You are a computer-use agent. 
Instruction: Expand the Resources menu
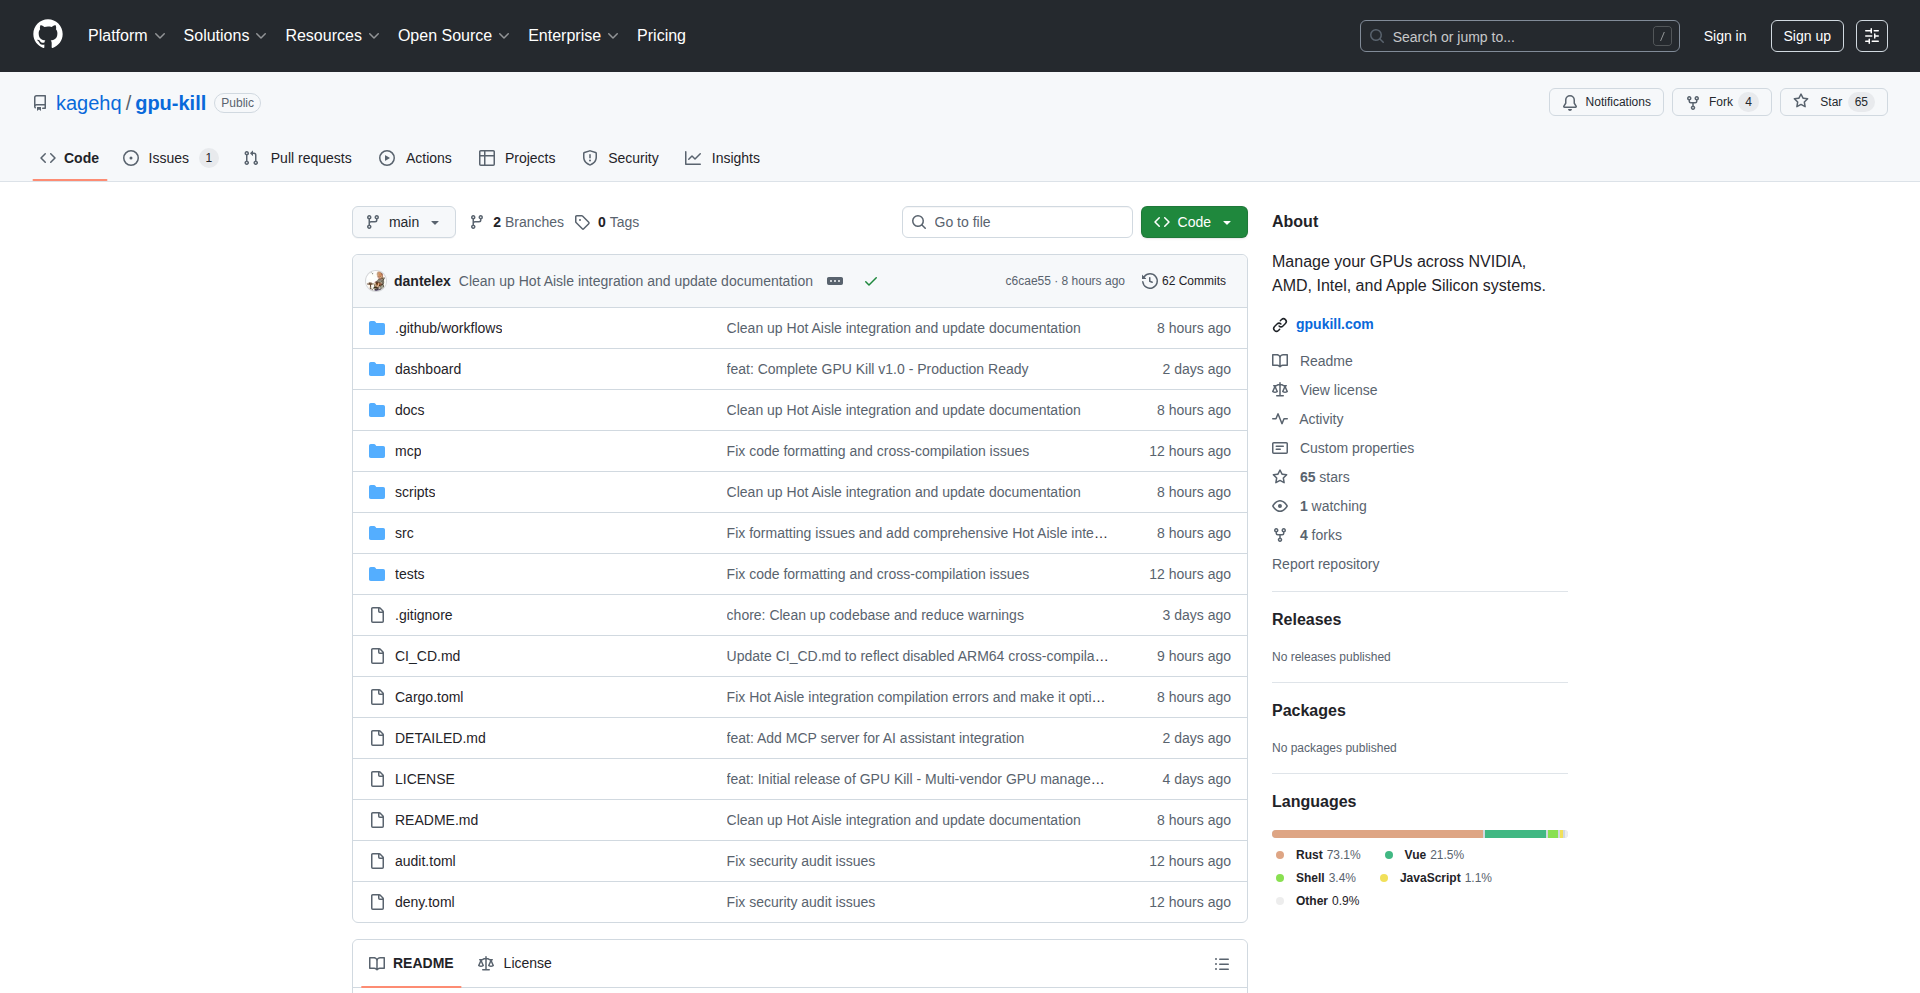coord(332,36)
